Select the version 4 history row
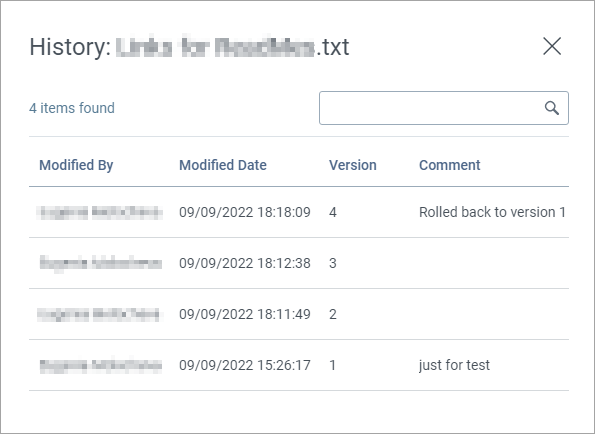Image resolution: width=595 pixels, height=434 pixels. [x=299, y=212]
